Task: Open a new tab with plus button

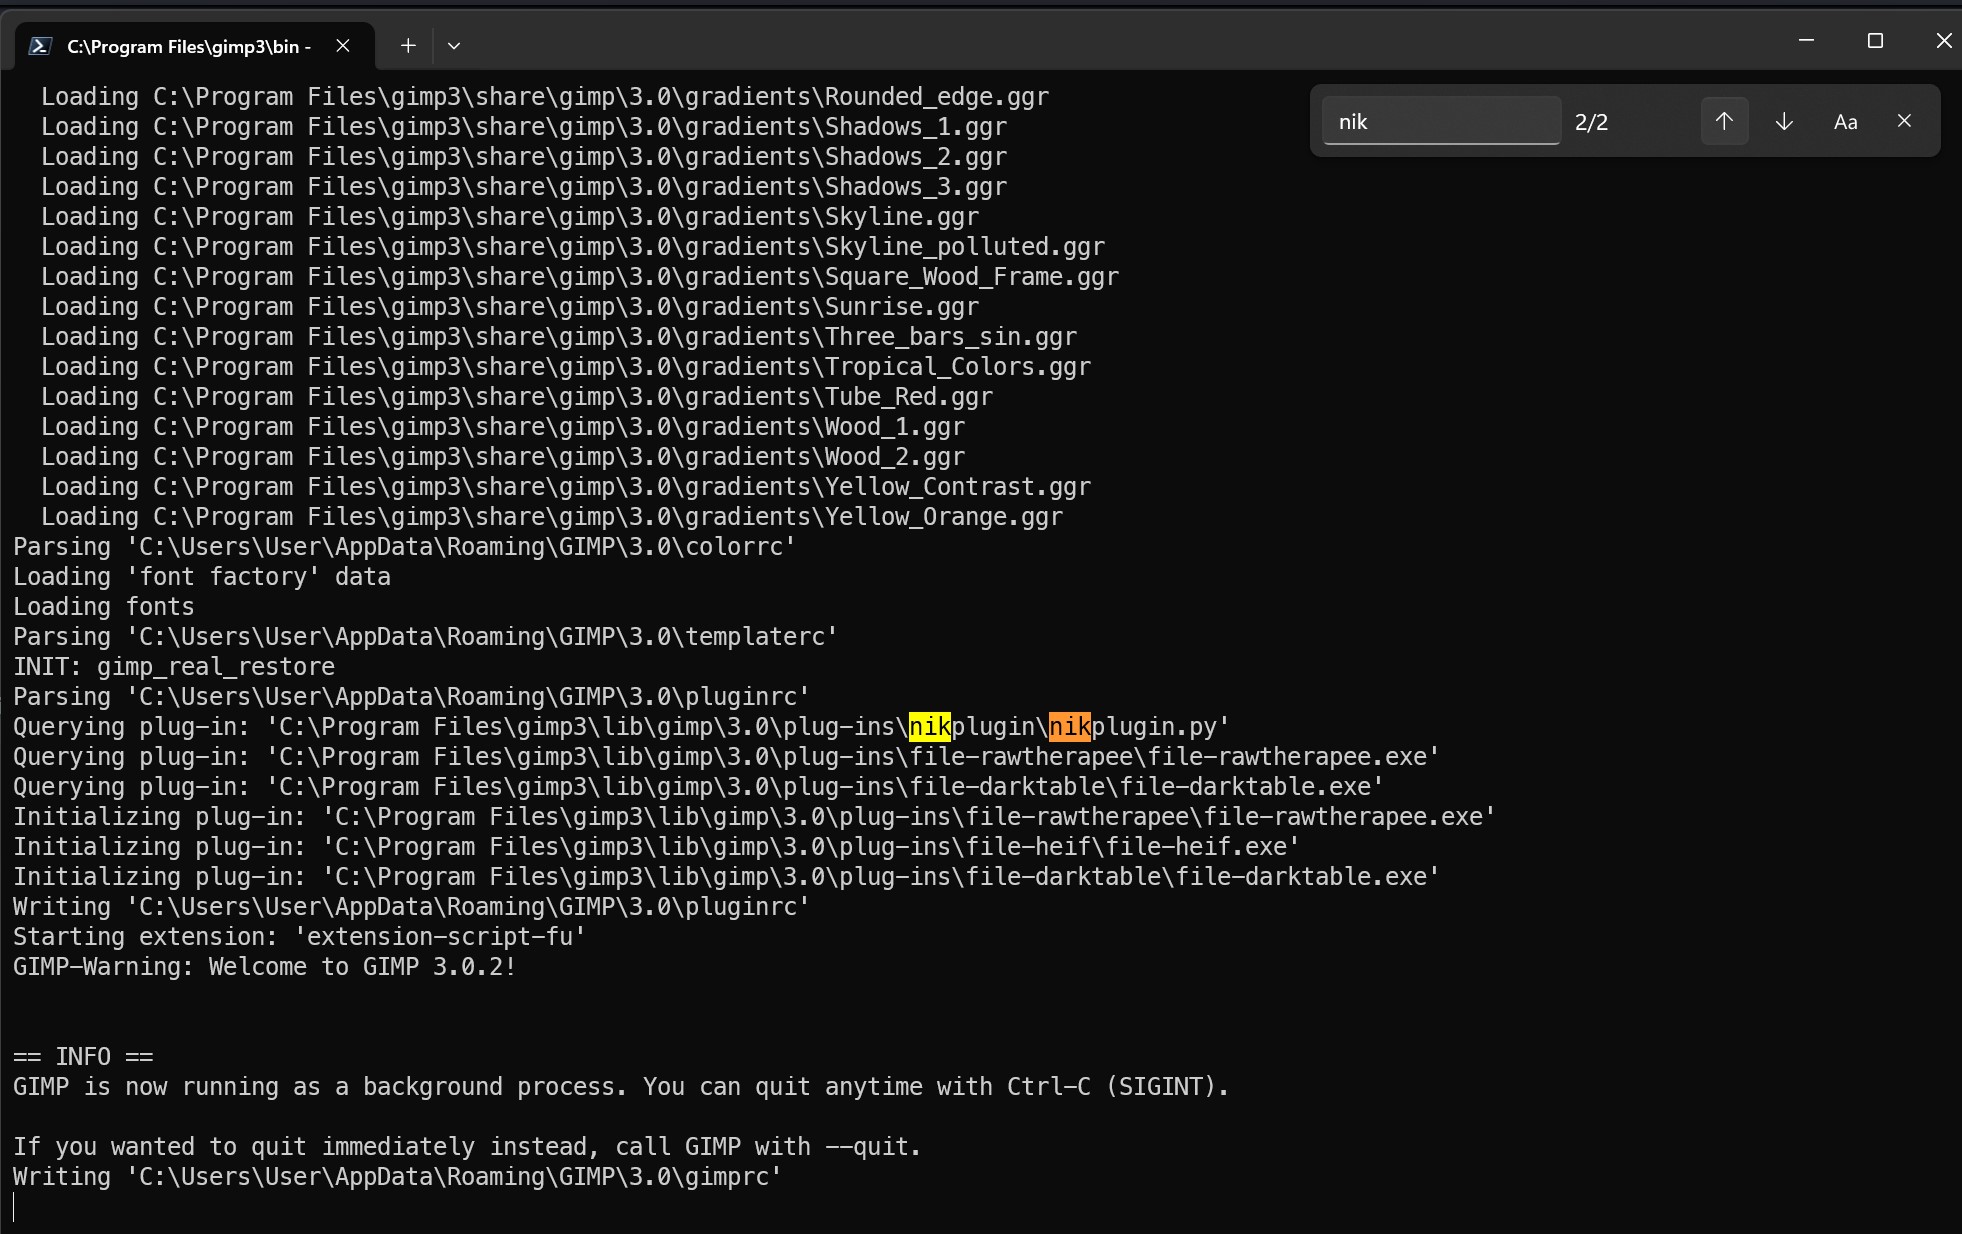Action: [x=408, y=46]
